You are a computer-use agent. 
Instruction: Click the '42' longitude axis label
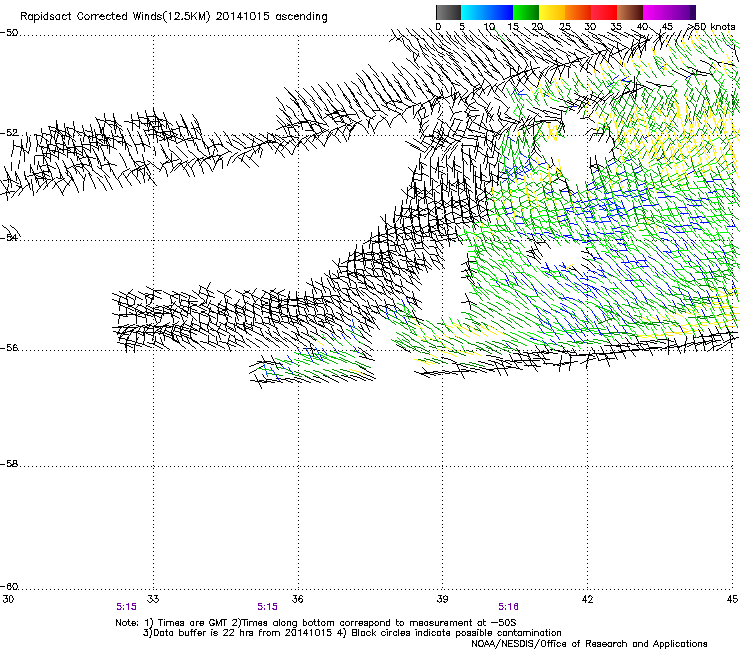pos(587,599)
